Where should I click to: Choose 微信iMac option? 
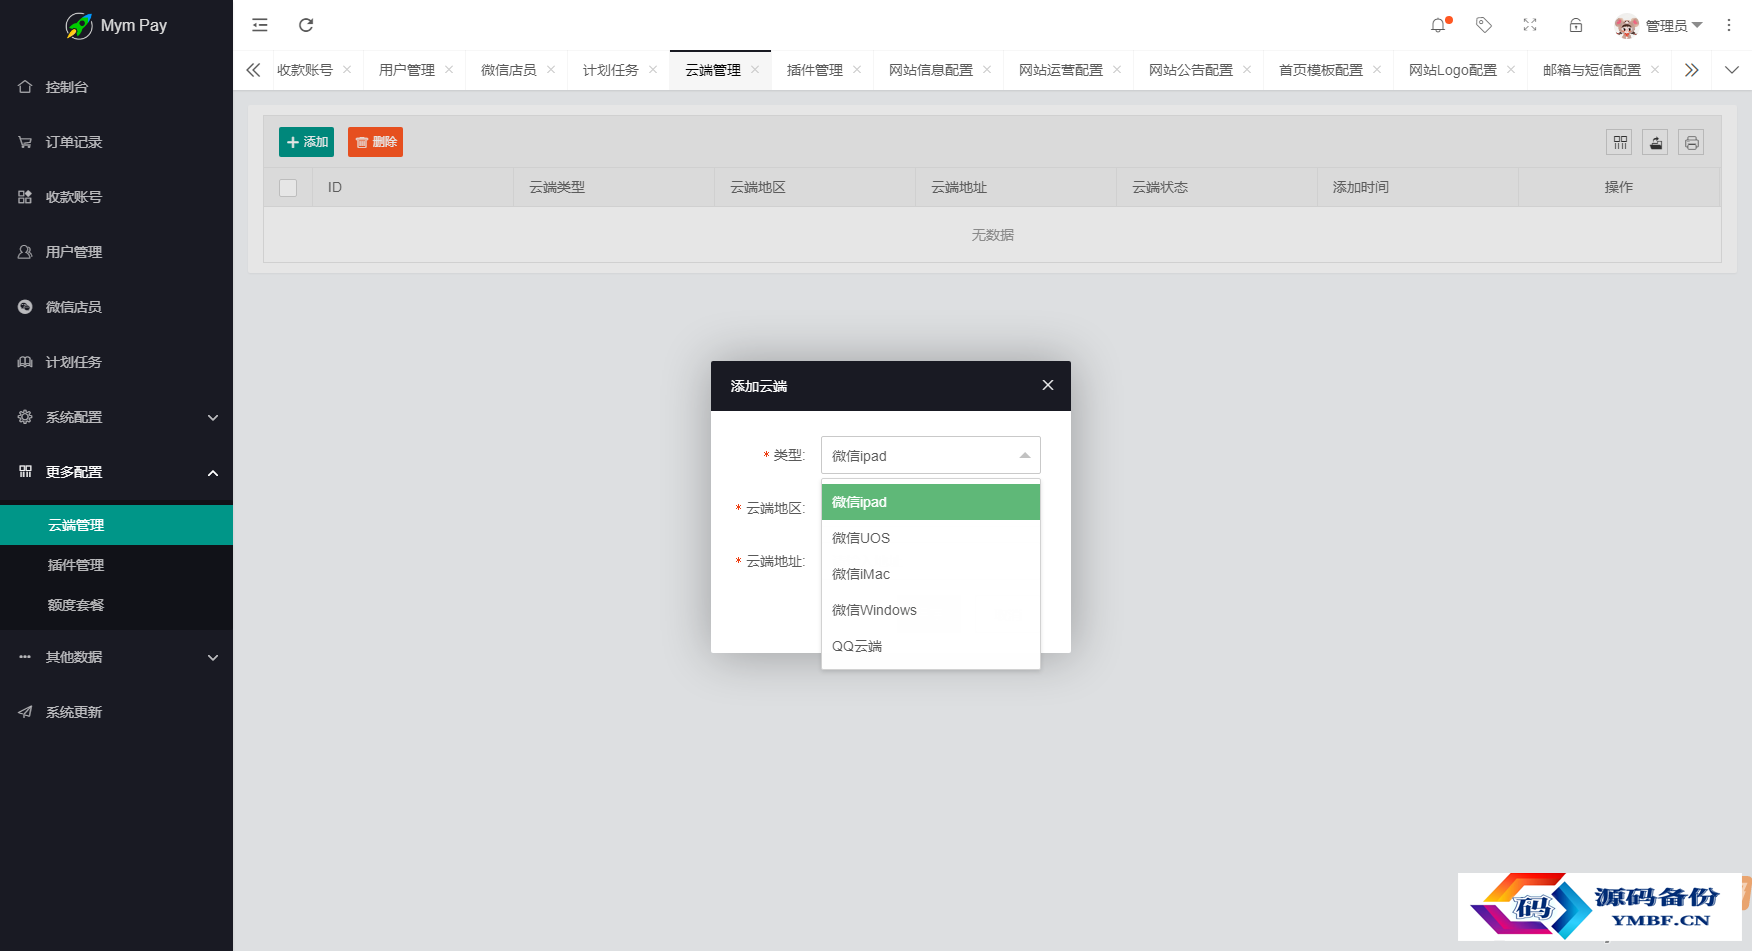coord(931,574)
